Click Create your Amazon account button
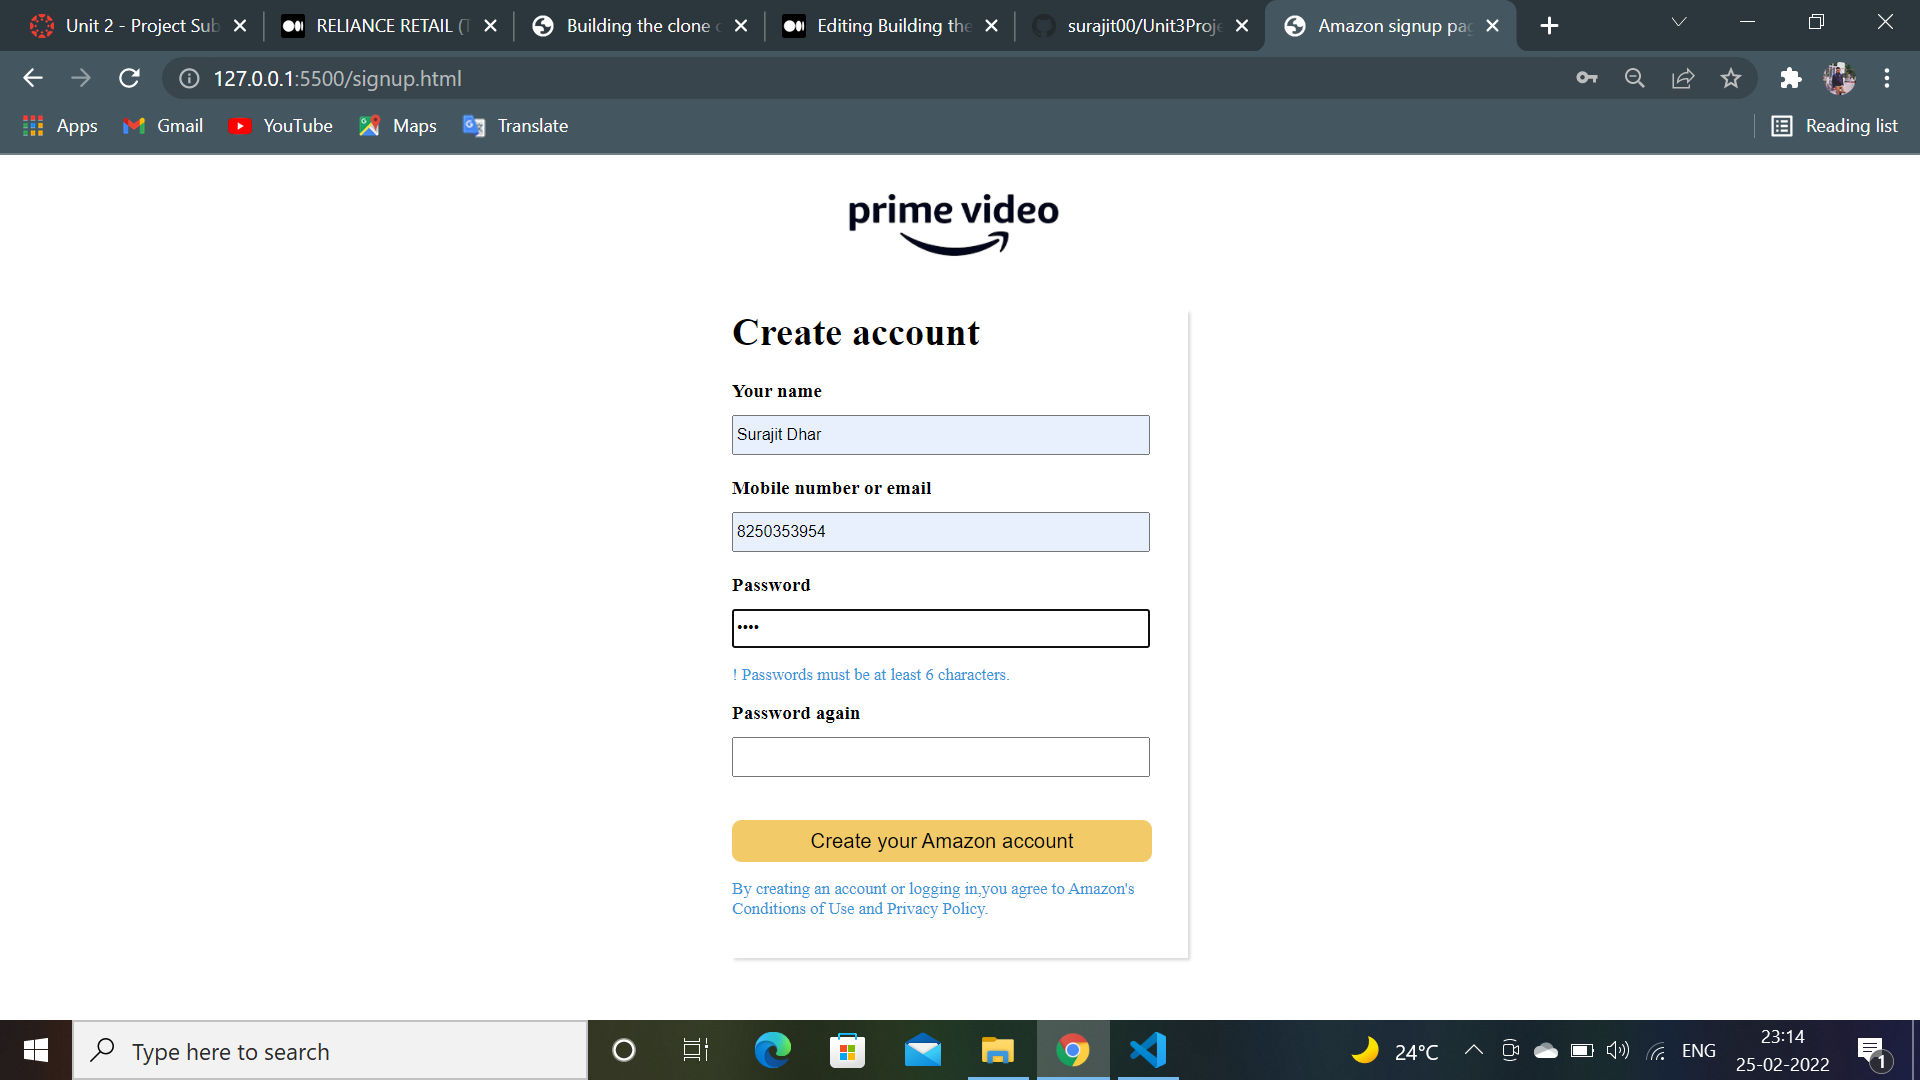Image resolution: width=1920 pixels, height=1080 pixels. 941,841
